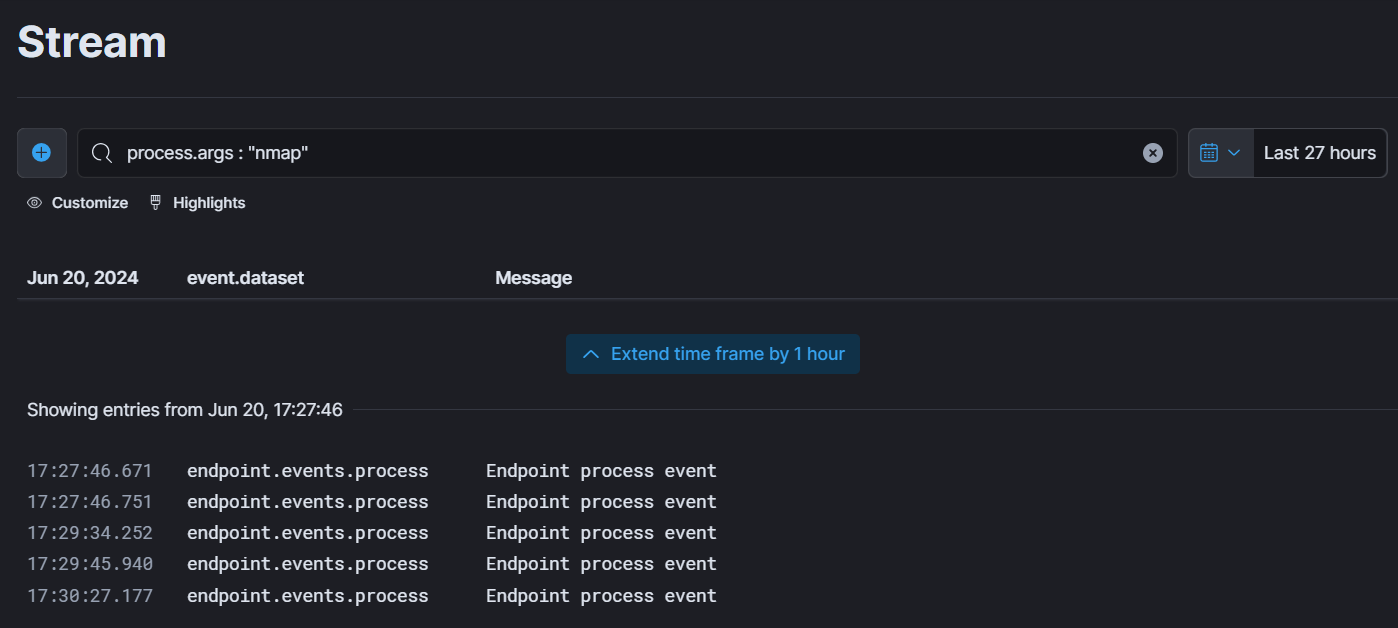The height and width of the screenshot is (628, 1398).
Task: Click the magnifier search icon in query bar
Action: (x=101, y=153)
